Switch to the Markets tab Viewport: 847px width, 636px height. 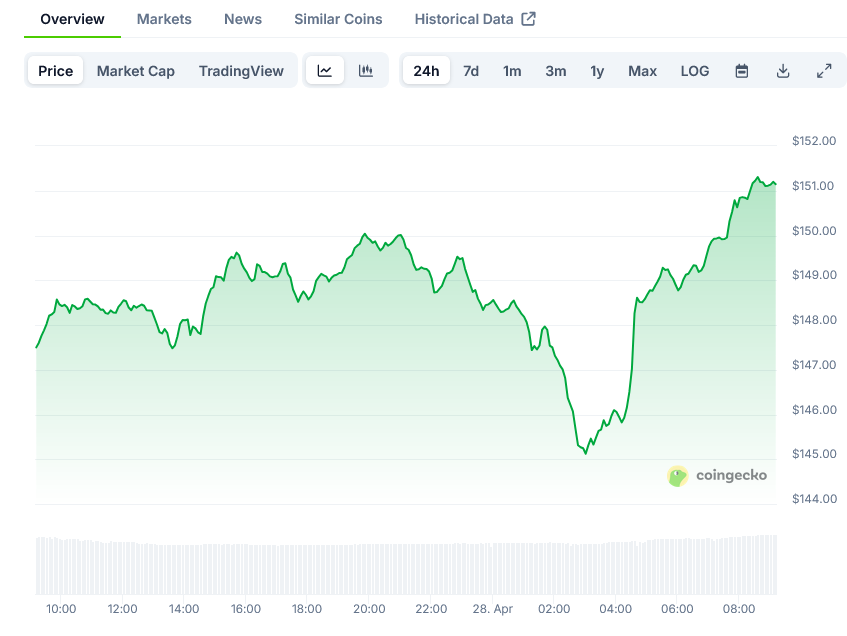164,19
